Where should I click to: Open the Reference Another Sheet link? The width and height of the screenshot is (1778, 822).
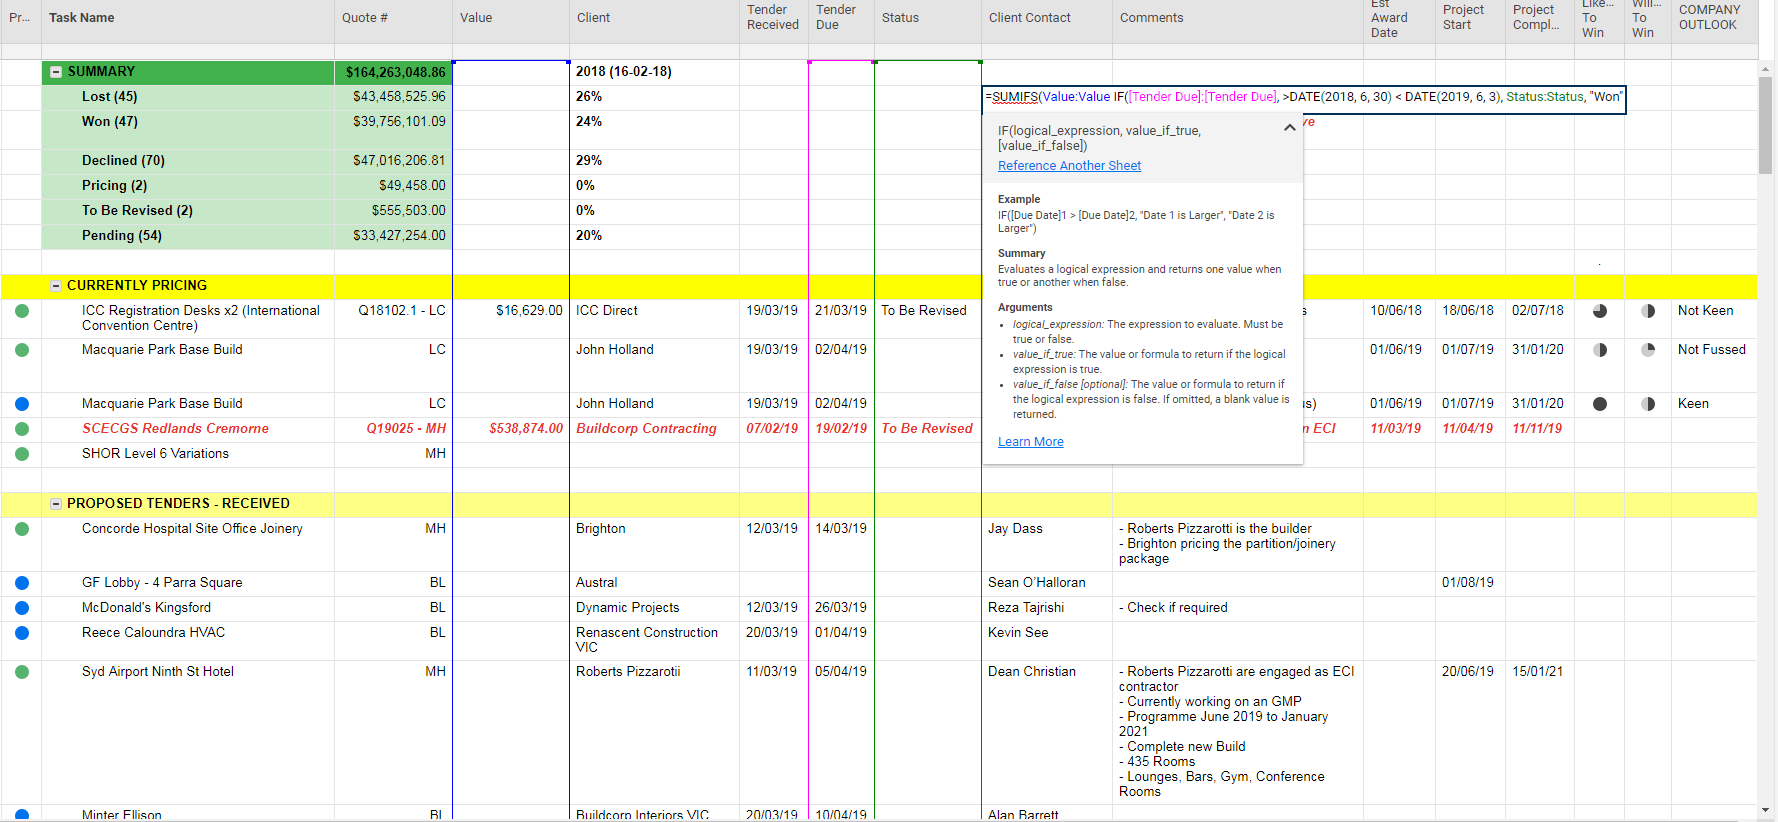pyautogui.click(x=1069, y=166)
